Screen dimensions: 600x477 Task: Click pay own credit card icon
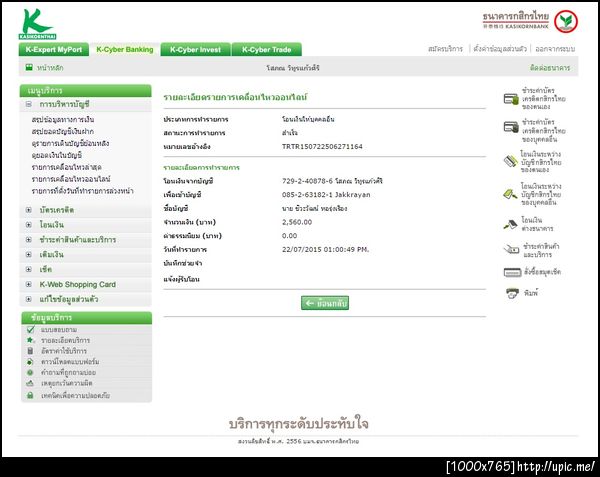pos(511,99)
